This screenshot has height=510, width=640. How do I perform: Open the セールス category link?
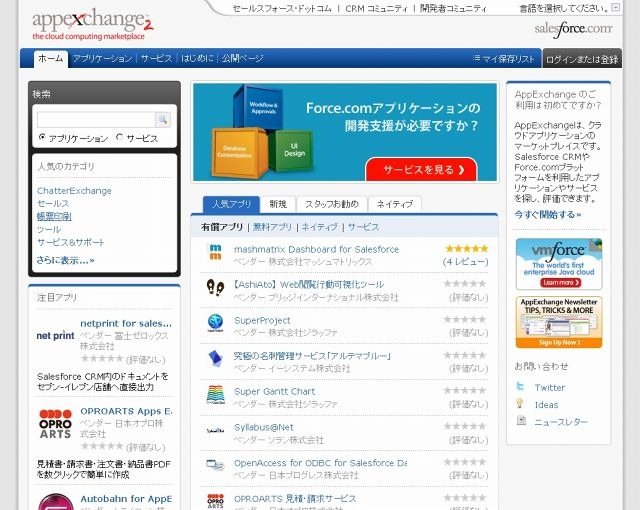[x=53, y=203]
